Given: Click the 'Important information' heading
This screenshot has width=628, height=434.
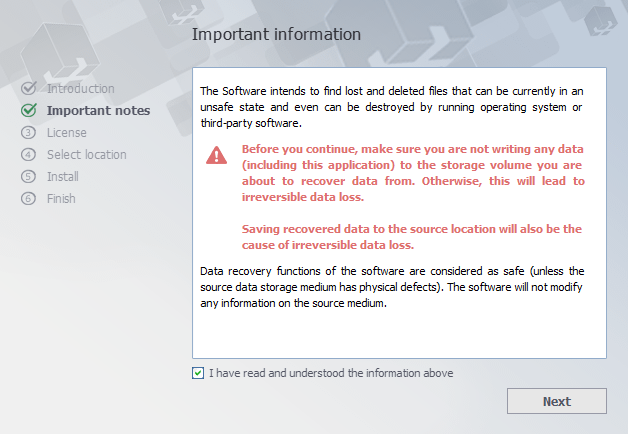Looking at the screenshot, I should click(276, 34).
